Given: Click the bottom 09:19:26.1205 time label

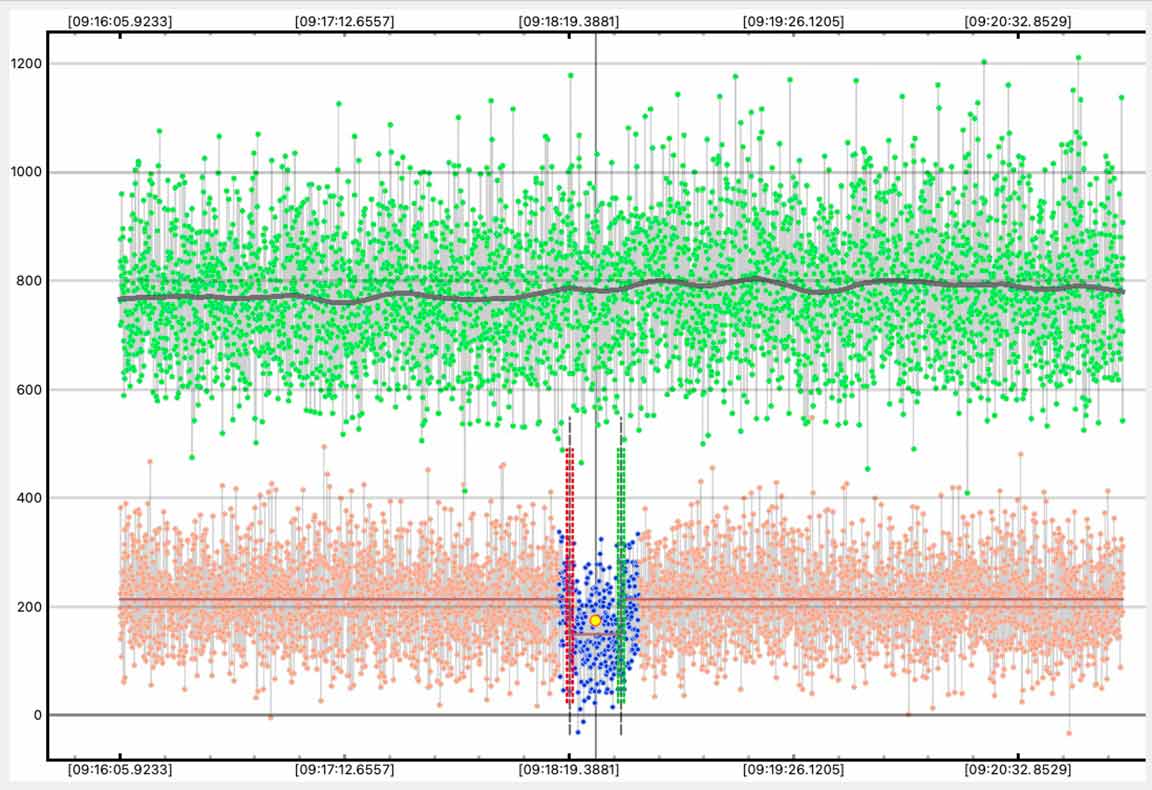Looking at the screenshot, I should [793, 770].
